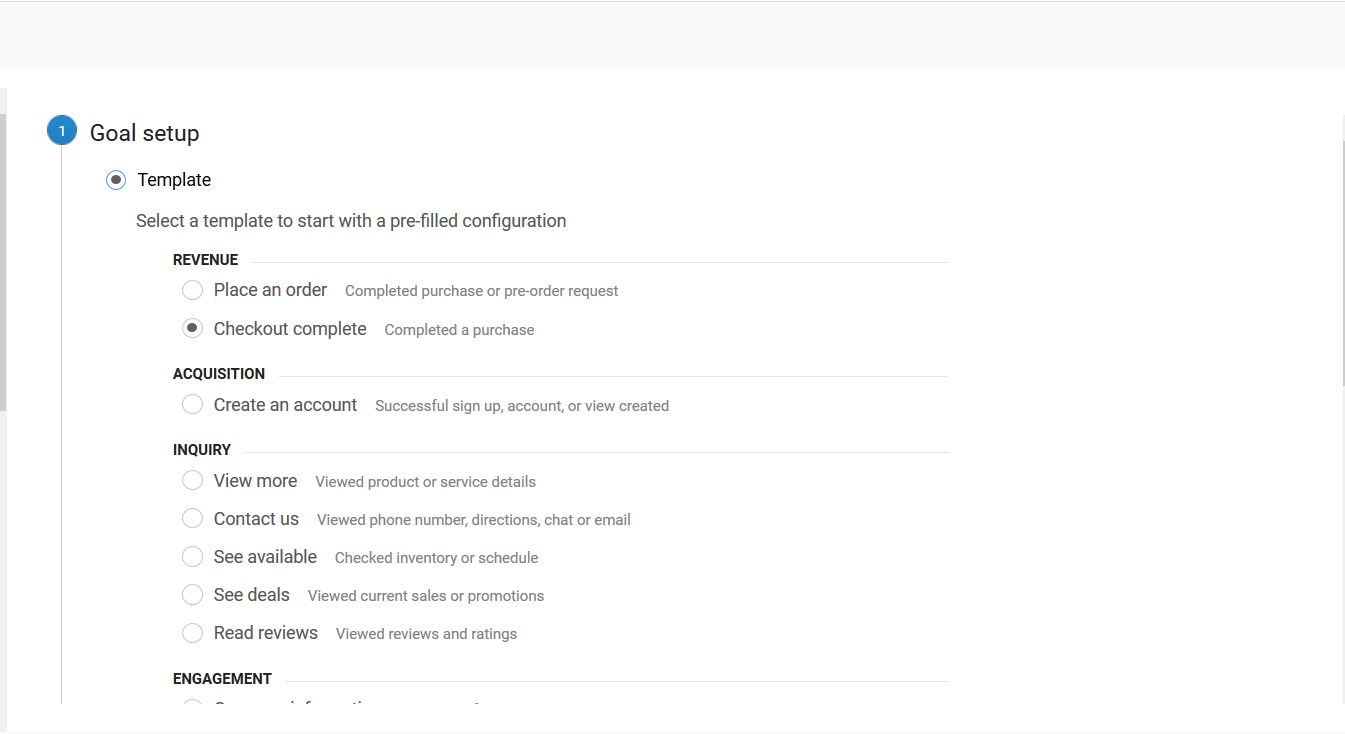Click the ACQUISITION section label
The image size is (1345, 734).
click(219, 373)
